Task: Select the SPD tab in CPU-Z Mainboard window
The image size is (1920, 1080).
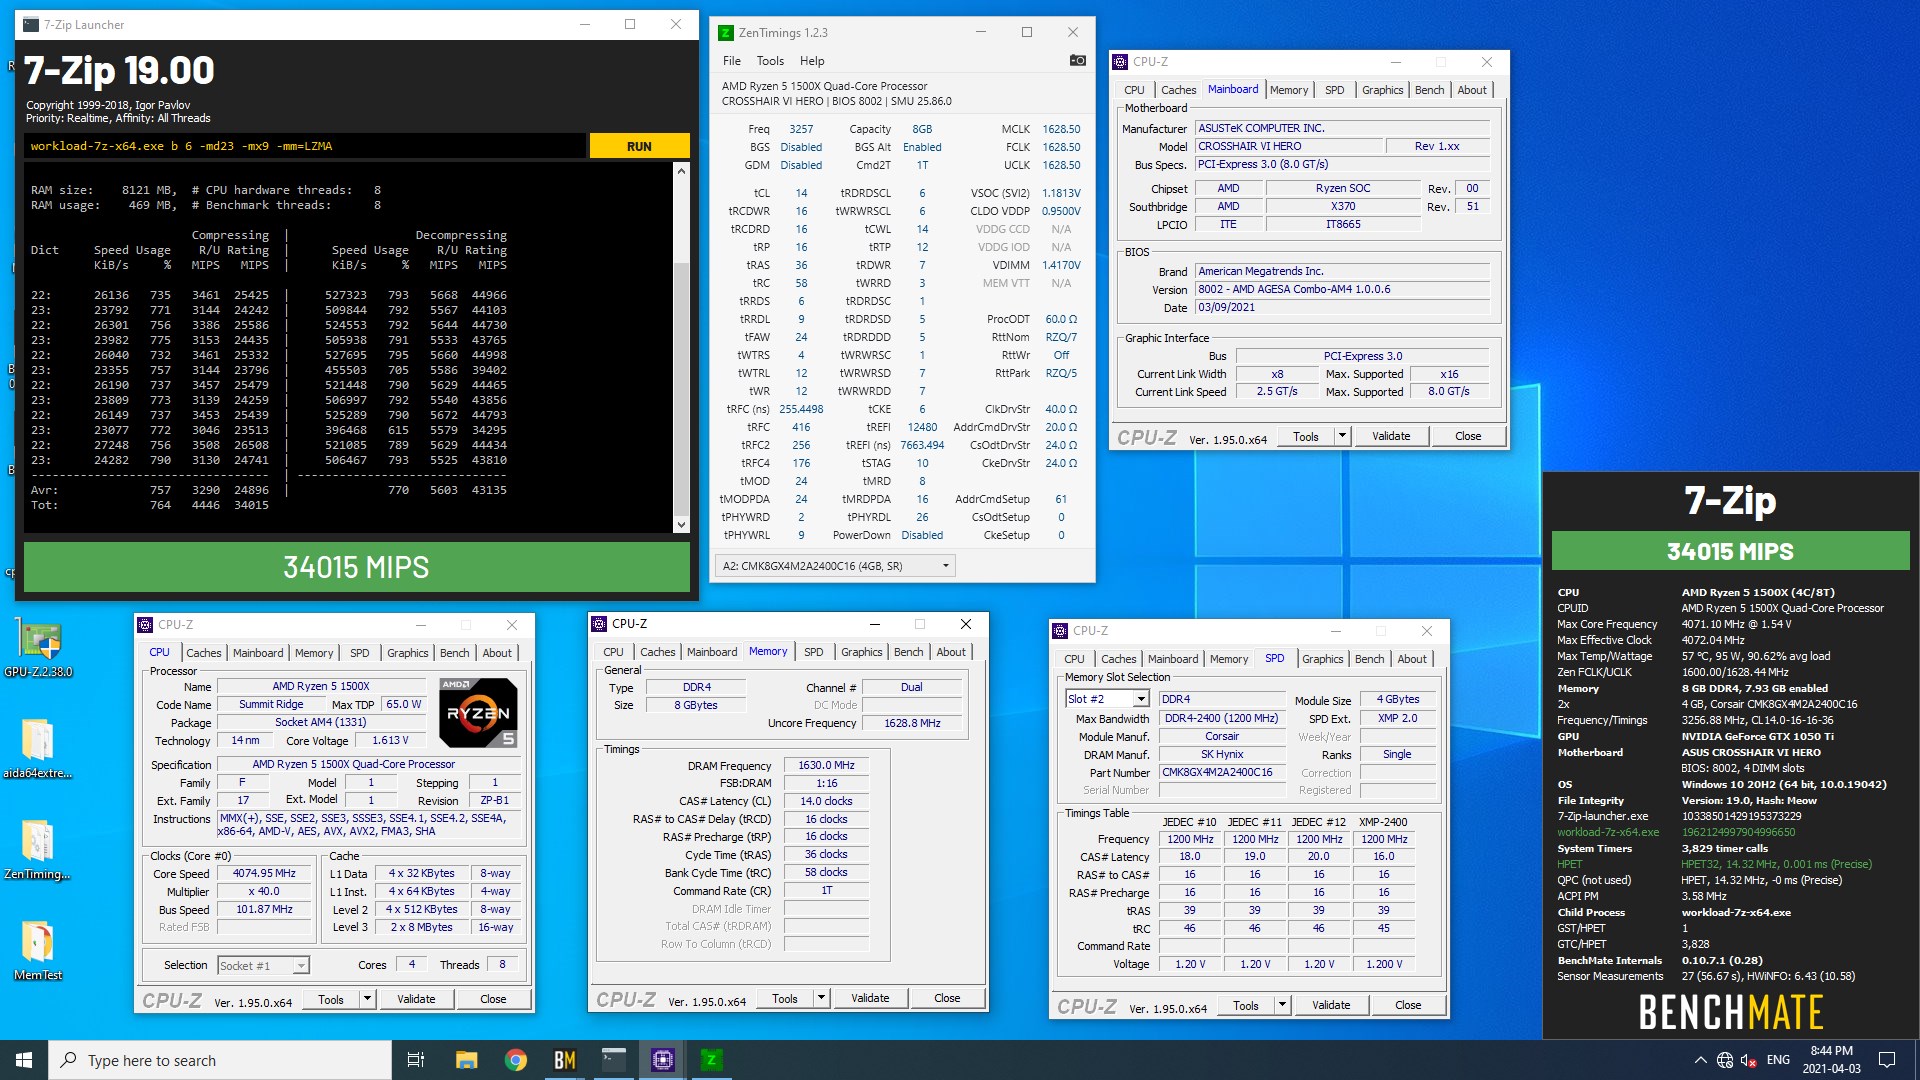Action: (1334, 90)
